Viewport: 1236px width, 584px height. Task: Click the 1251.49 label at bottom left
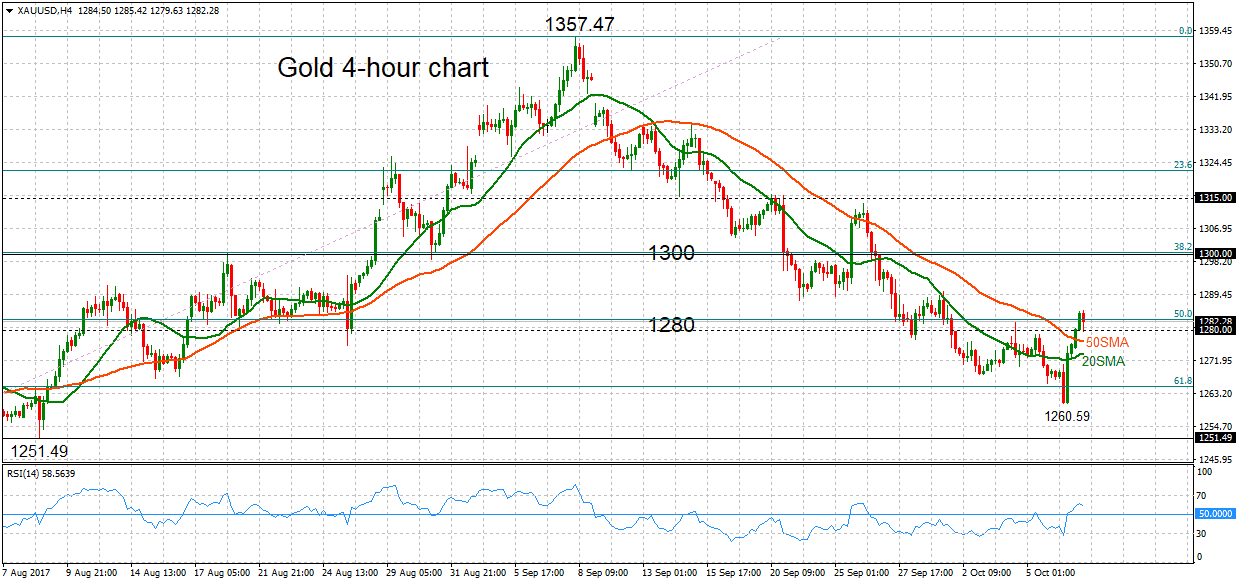[x=37, y=451]
